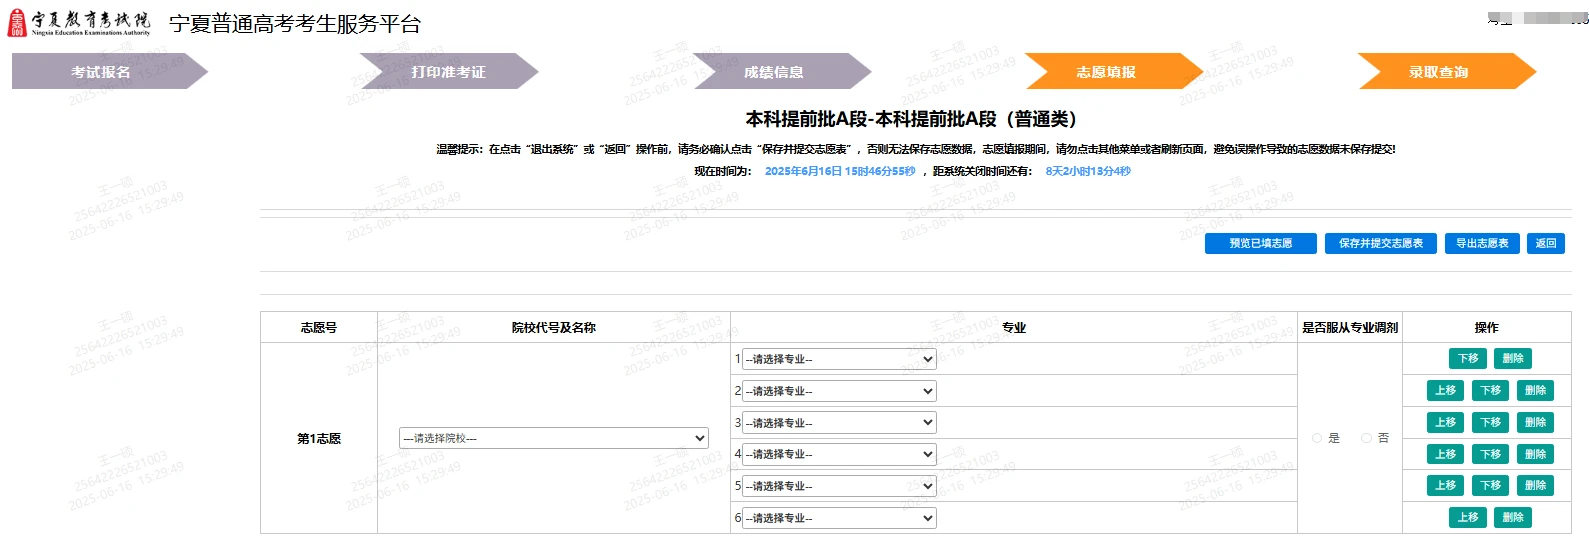Select 是 for 服从专业调剂

[x=1317, y=438]
